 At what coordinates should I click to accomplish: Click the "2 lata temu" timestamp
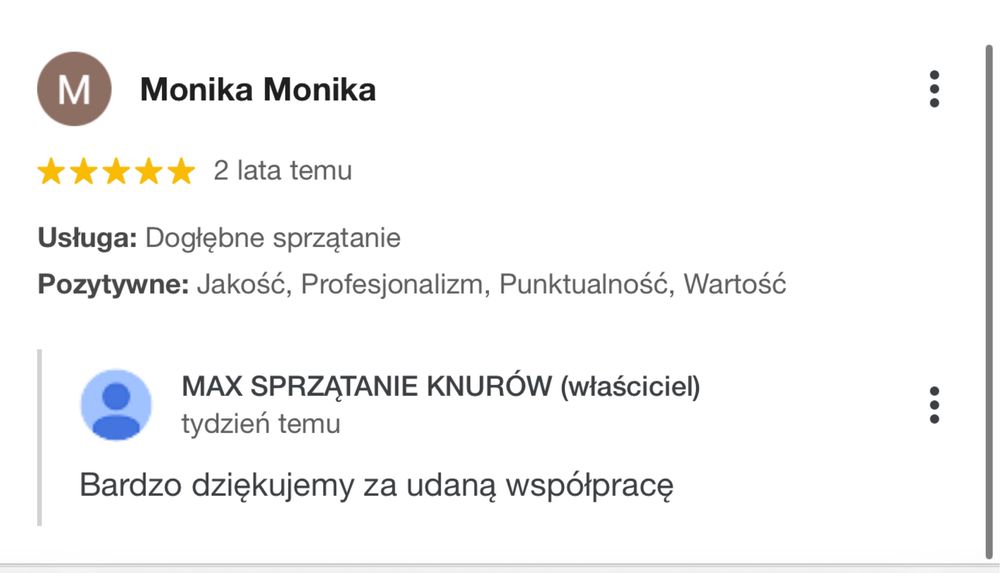tap(283, 171)
